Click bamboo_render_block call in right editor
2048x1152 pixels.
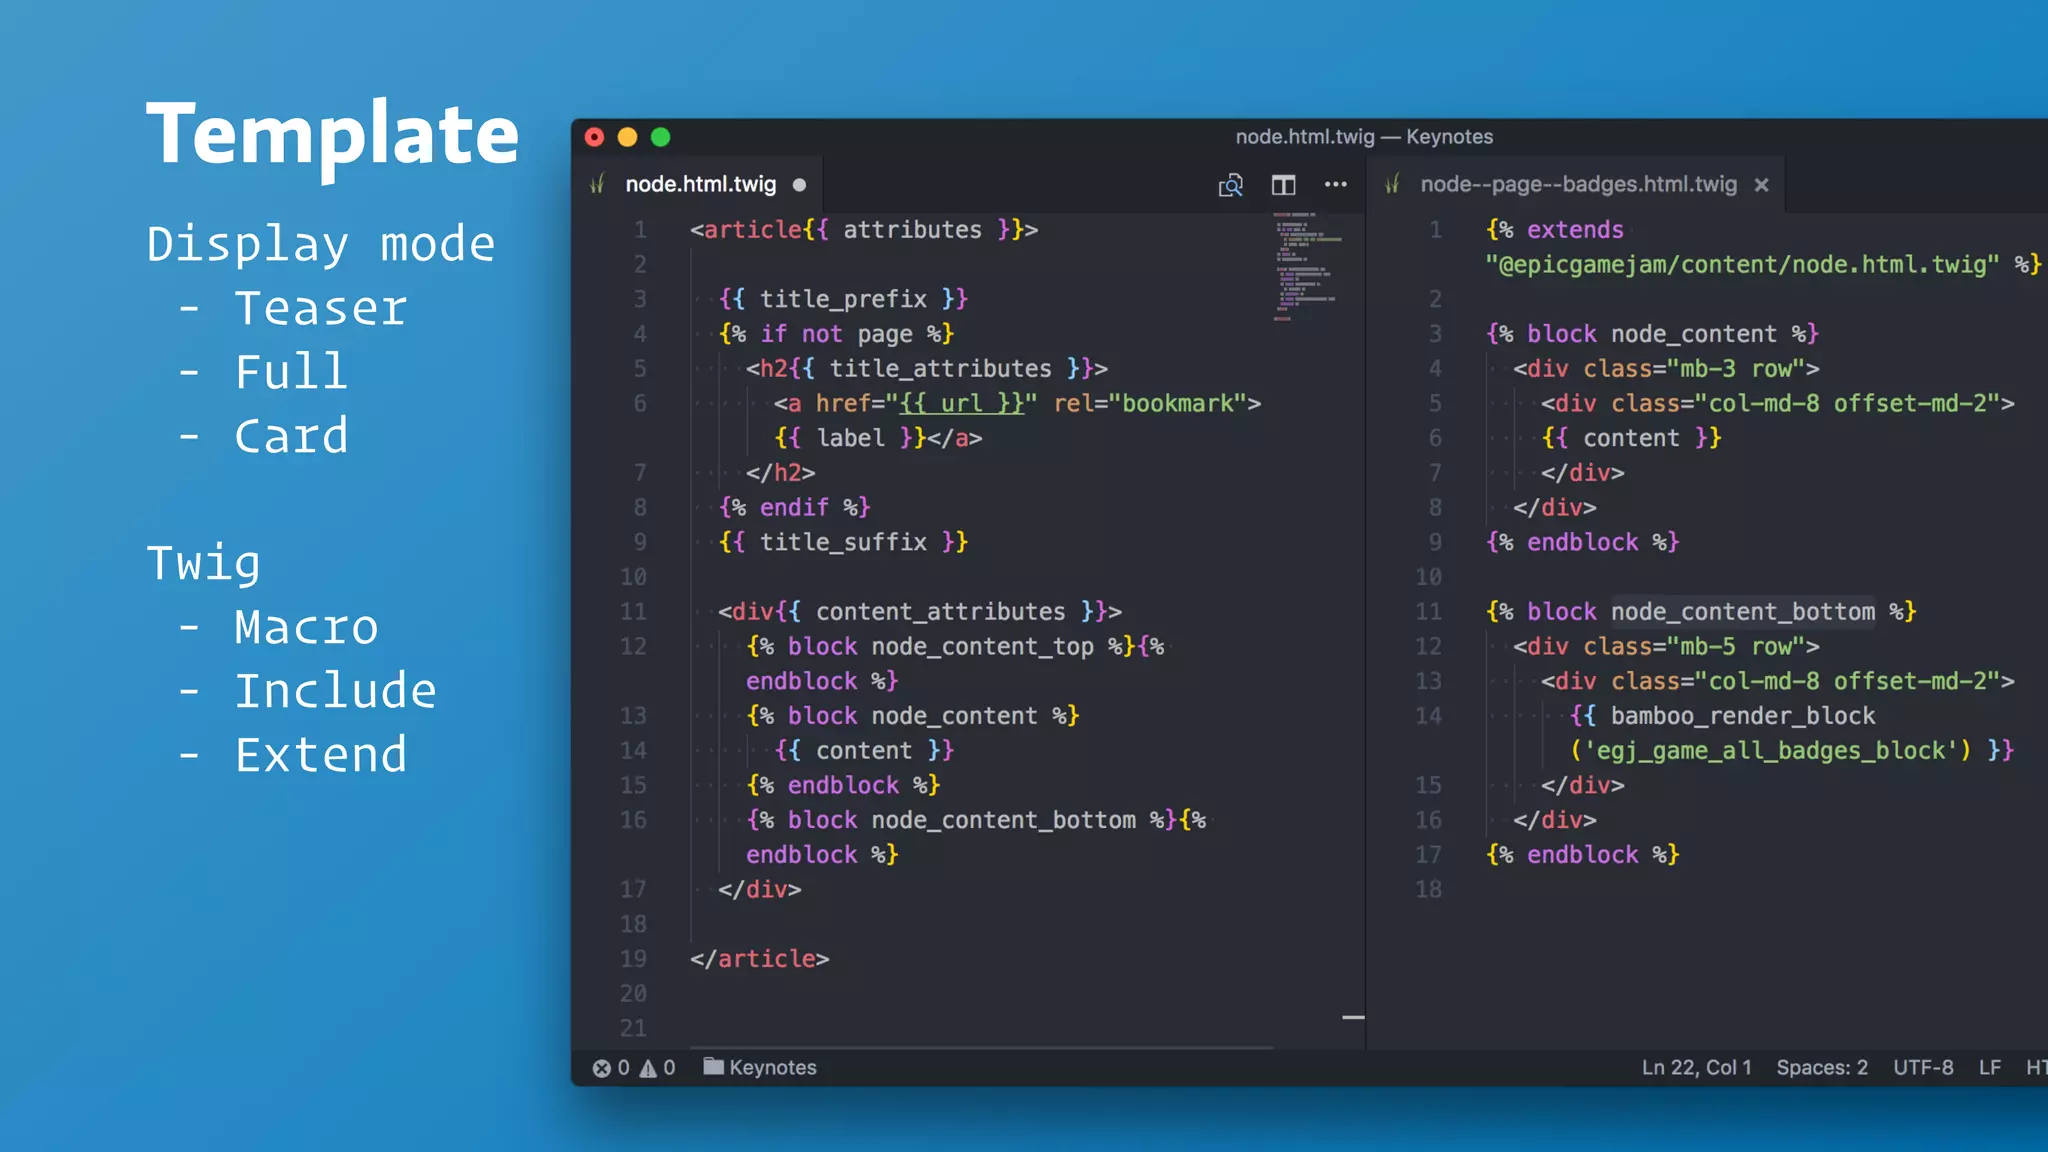[x=1743, y=716]
